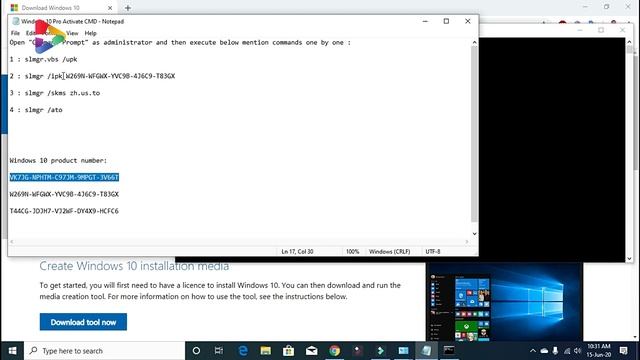Click the command window scrollbar down arrow
Image resolution: width=640 pixels, height=360 pixels.
pyautogui.click(x=629, y=258)
